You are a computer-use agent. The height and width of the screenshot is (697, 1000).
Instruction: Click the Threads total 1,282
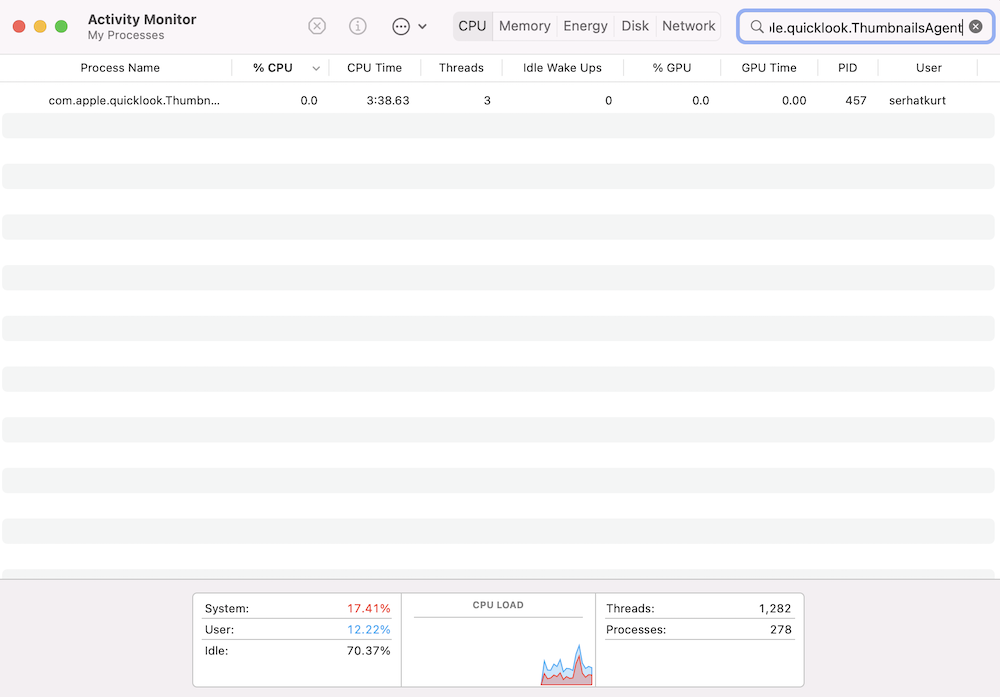click(775, 608)
